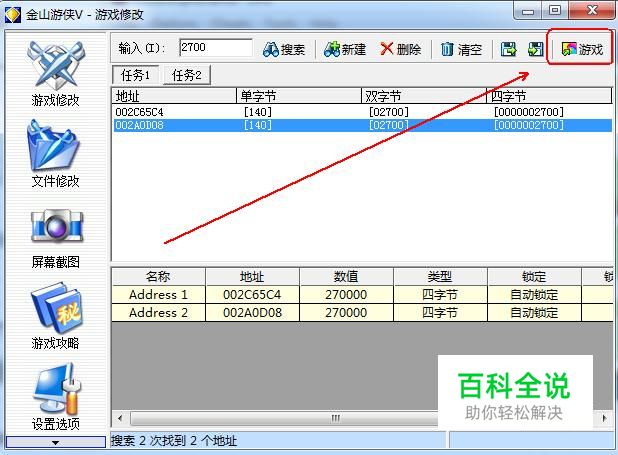Click the 单字节 column header
The height and width of the screenshot is (455, 618).
click(x=299, y=96)
